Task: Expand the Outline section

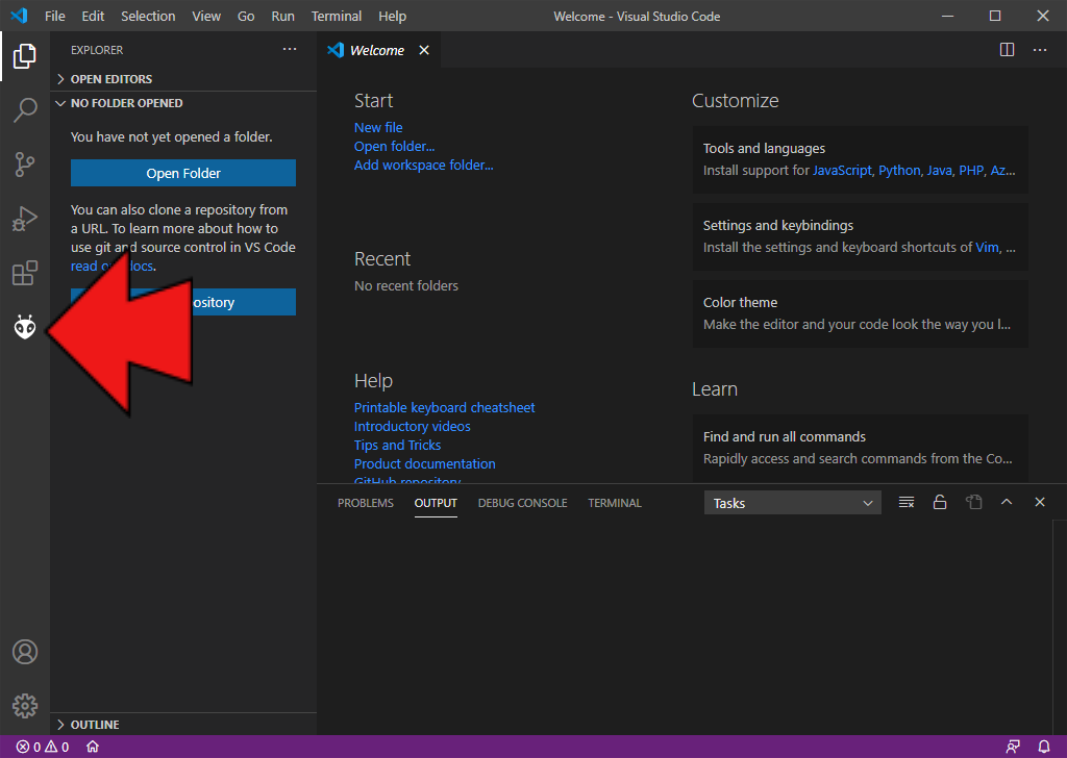Action: click(x=94, y=724)
